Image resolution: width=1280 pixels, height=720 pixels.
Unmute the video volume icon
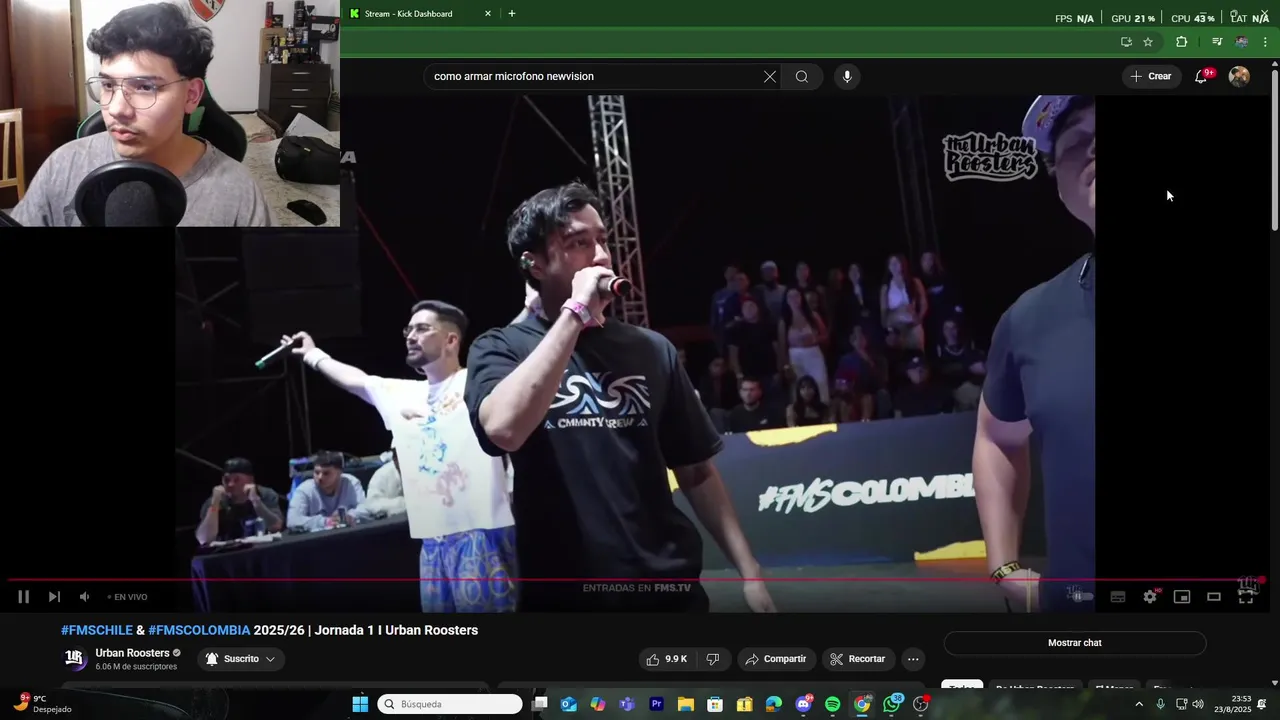coord(84,597)
